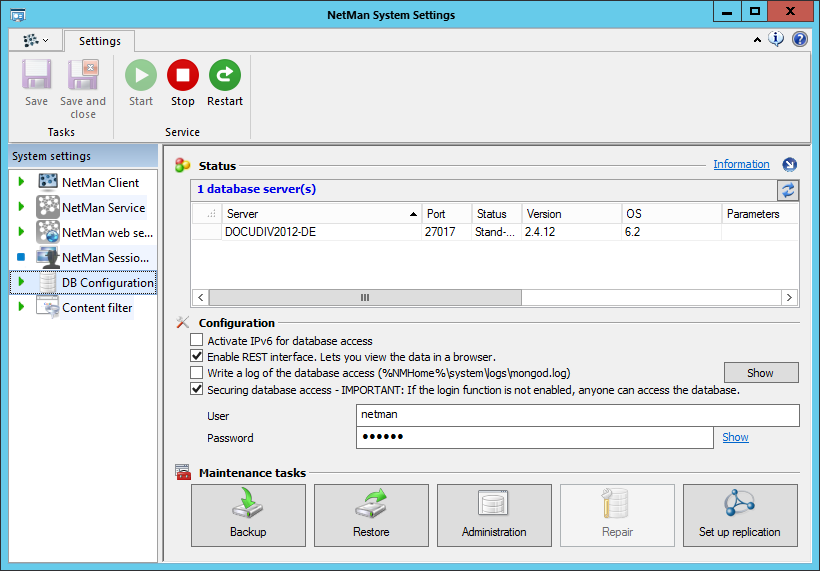Screen dimensions: 820x571
Task: Click the Maintenance tasks toolbox icon
Action: [183, 472]
